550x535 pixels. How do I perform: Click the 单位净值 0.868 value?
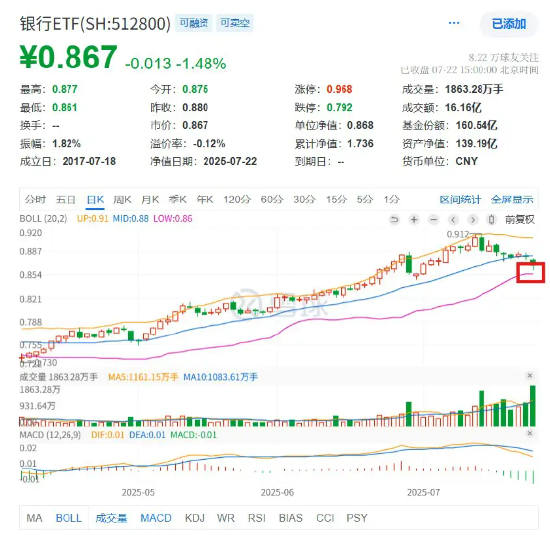360,125
